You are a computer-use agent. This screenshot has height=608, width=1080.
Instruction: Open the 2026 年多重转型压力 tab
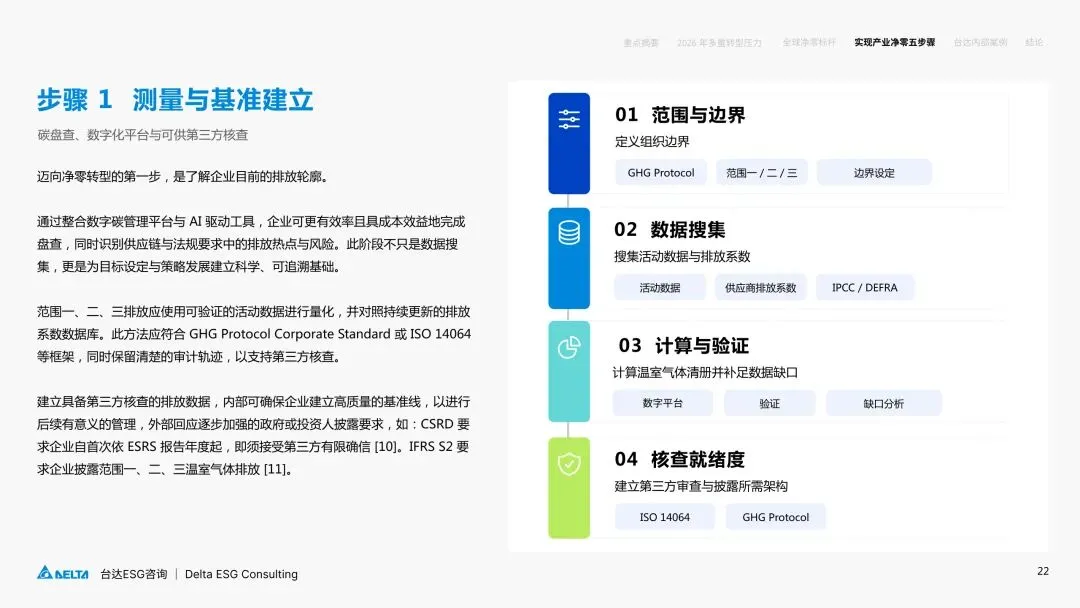click(719, 43)
